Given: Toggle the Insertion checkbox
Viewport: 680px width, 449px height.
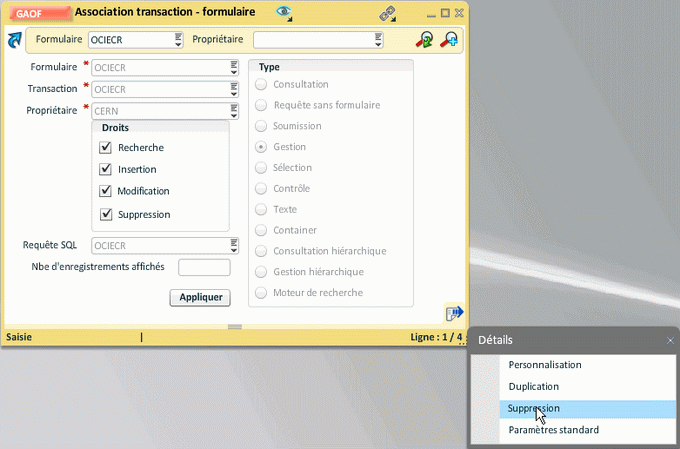Looking at the screenshot, I should [105, 169].
